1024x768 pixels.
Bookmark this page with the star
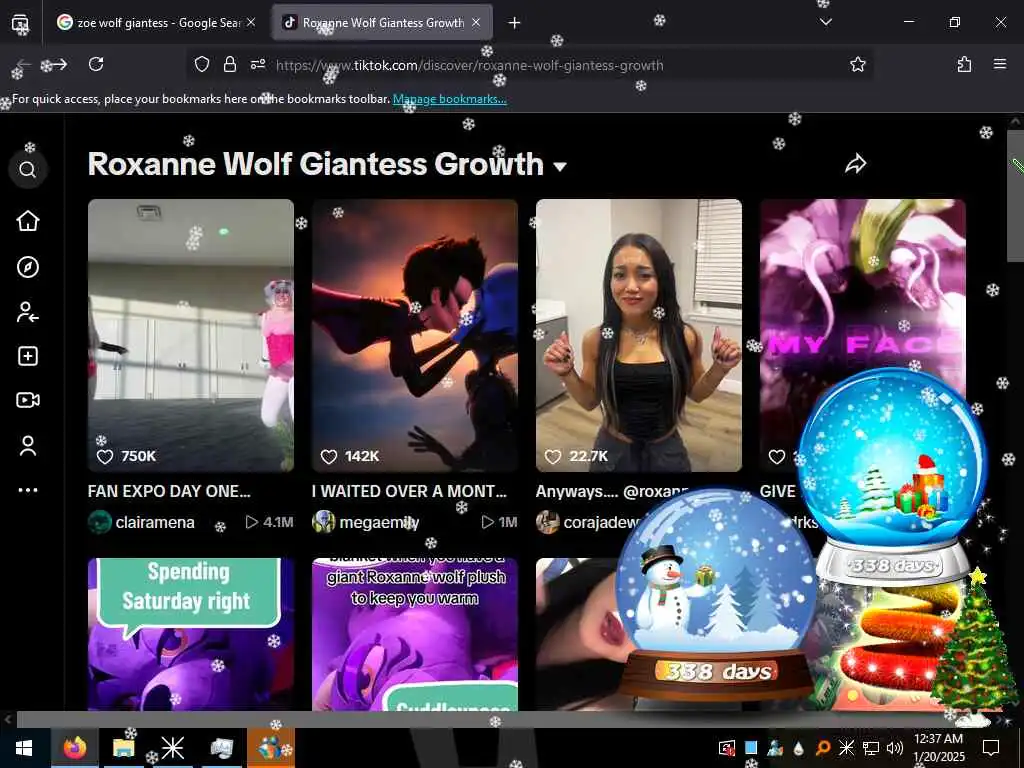pyautogui.click(x=857, y=64)
